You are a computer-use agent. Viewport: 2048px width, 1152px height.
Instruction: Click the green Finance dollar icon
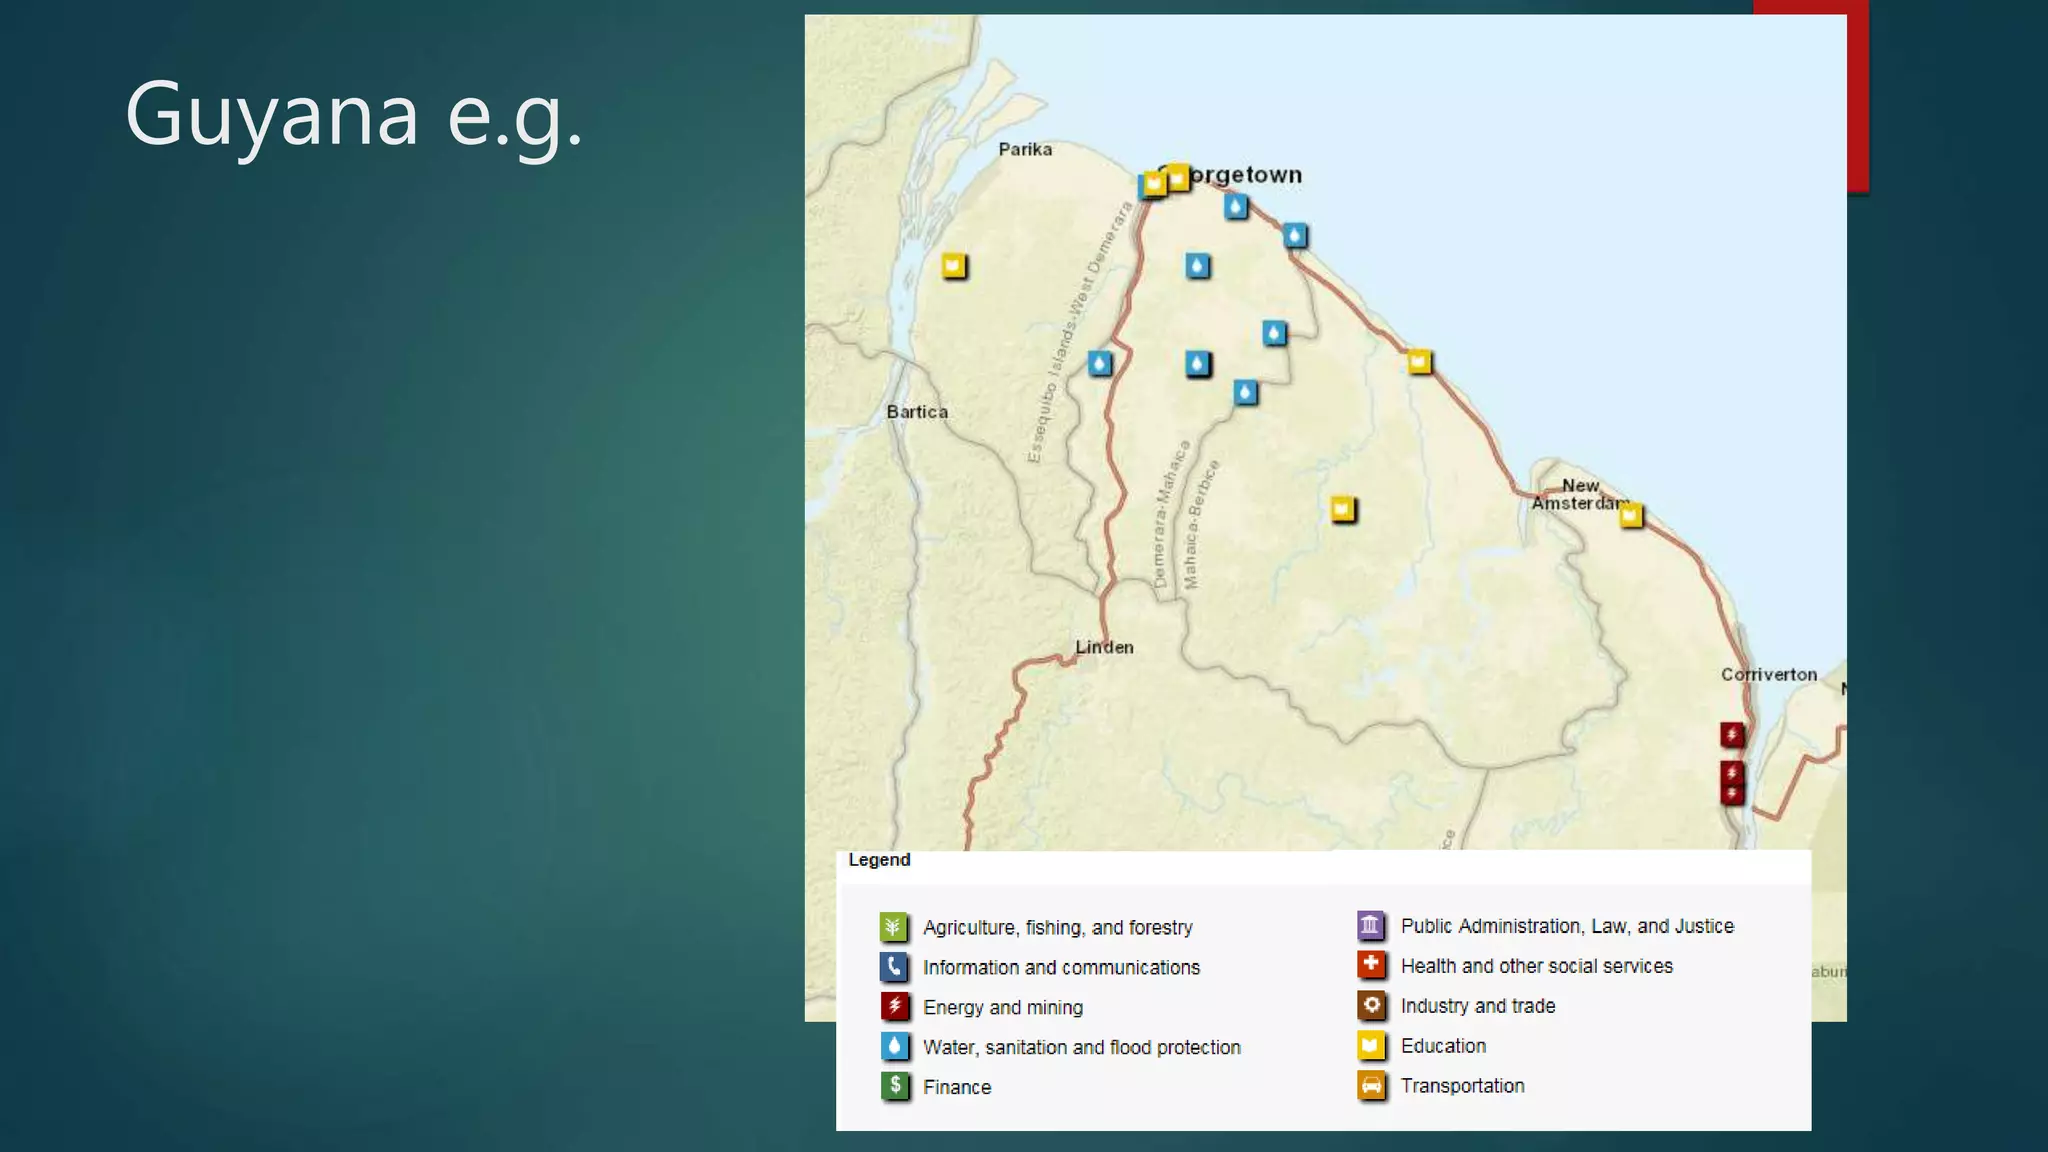(894, 1086)
